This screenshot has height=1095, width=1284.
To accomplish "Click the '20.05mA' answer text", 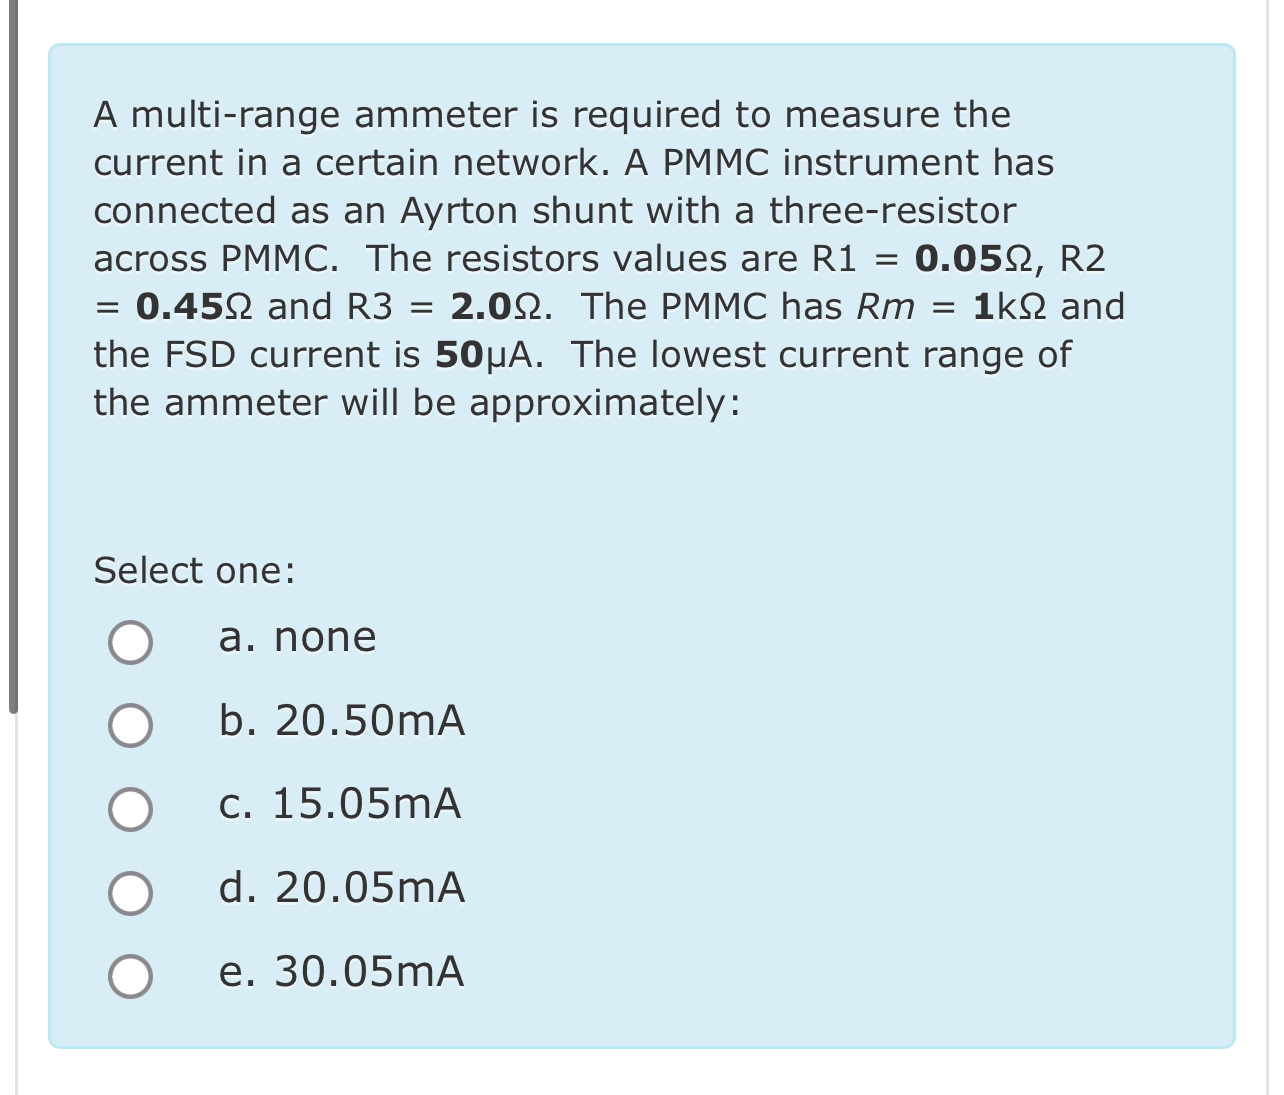I will (341, 888).
